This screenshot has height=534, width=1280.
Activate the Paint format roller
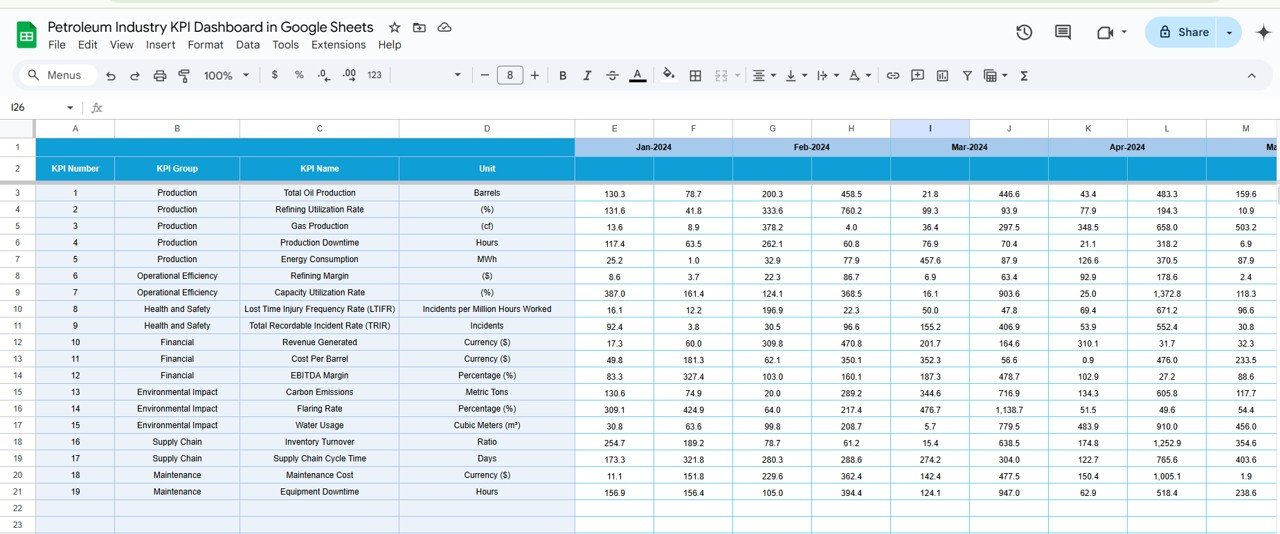click(x=184, y=75)
